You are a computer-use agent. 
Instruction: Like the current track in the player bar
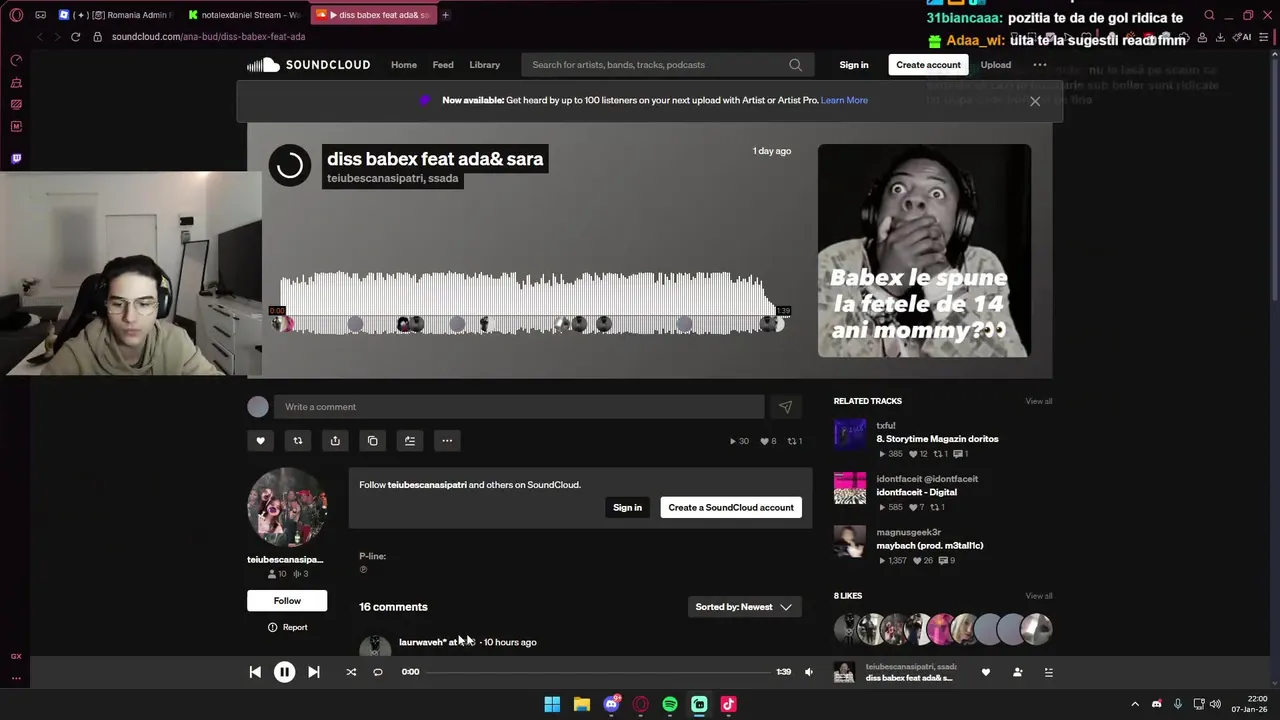tap(985, 672)
